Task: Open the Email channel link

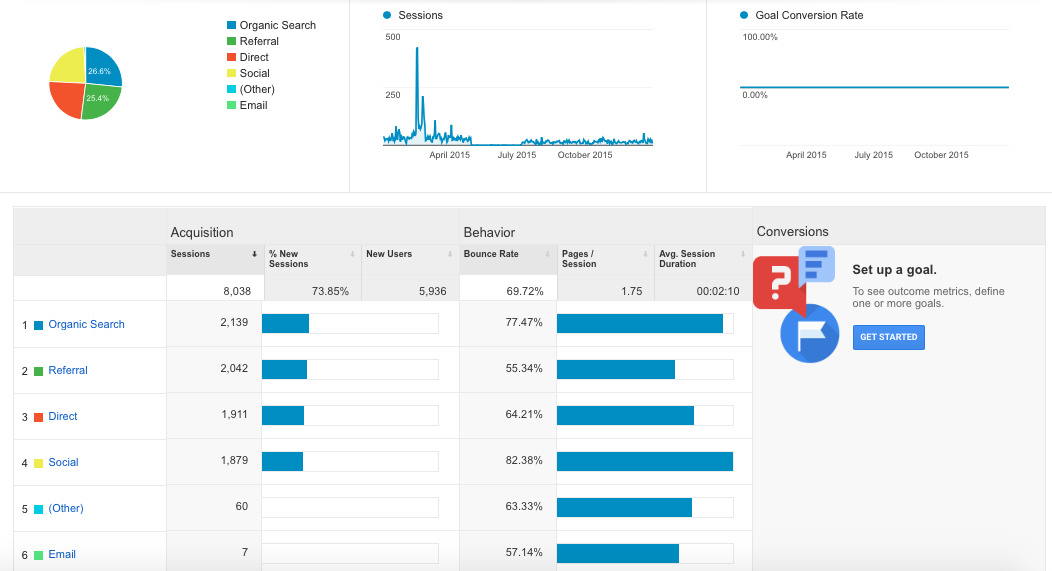Action: (x=62, y=554)
